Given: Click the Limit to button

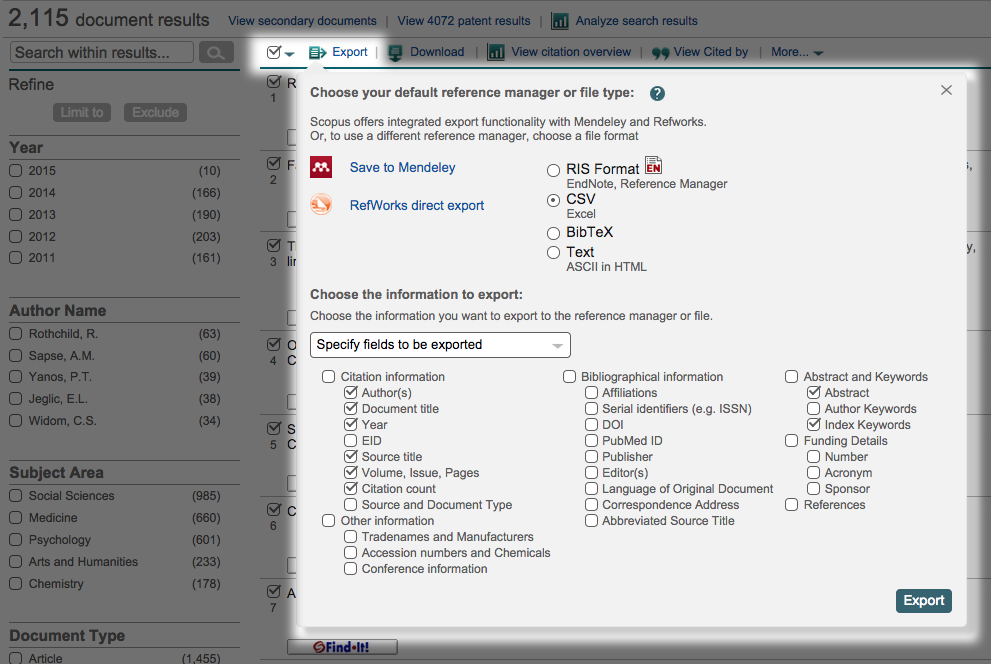Looking at the screenshot, I should (x=82, y=112).
